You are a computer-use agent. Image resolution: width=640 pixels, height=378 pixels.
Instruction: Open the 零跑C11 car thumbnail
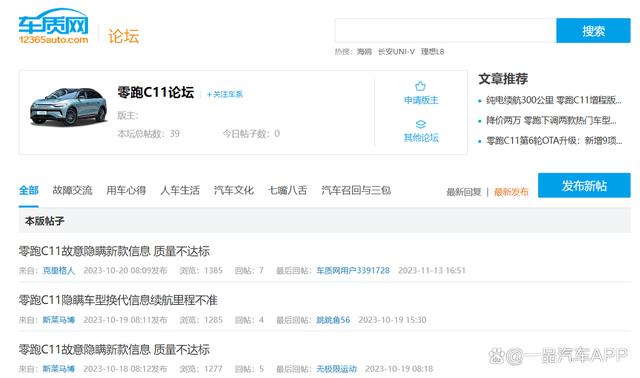[69, 106]
